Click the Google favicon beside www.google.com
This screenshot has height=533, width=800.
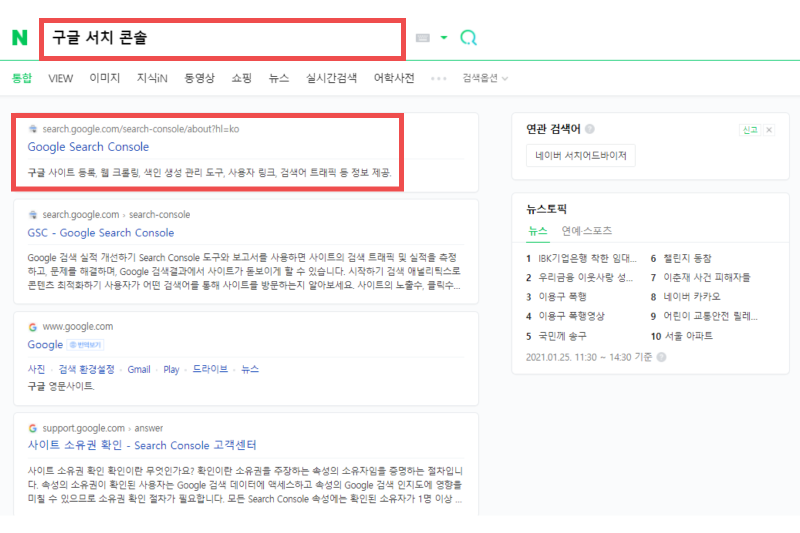coord(33,327)
